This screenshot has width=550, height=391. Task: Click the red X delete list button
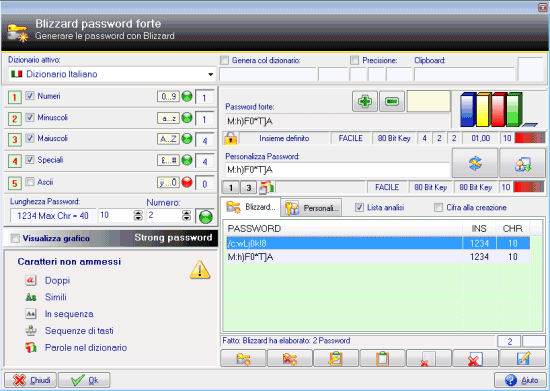tap(475, 358)
